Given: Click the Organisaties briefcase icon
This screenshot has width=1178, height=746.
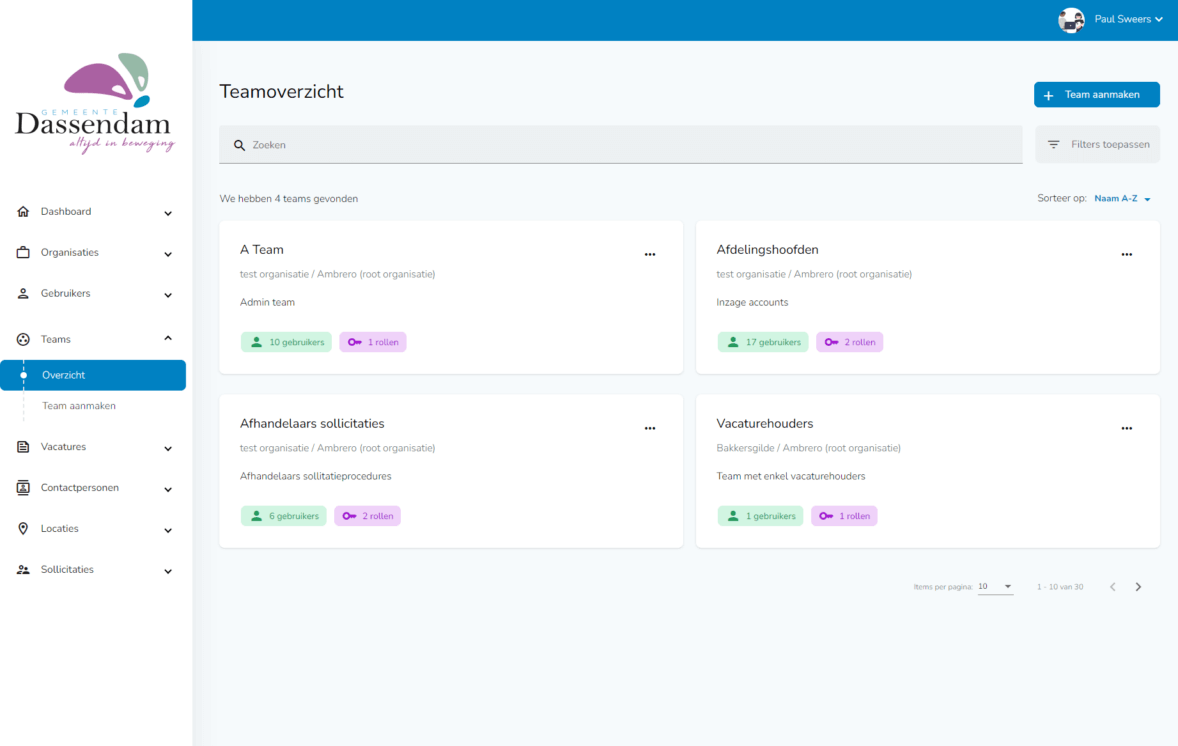Looking at the screenshot, I should point(23,253).
